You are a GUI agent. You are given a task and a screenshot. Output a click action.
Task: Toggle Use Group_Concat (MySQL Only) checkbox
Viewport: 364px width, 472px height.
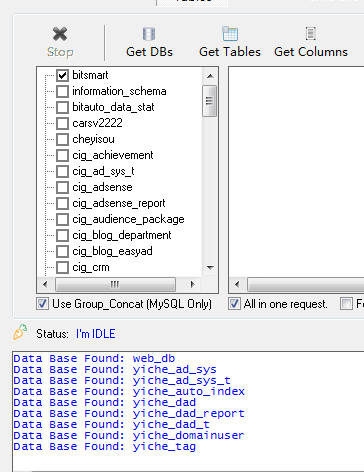pos(42,304)
